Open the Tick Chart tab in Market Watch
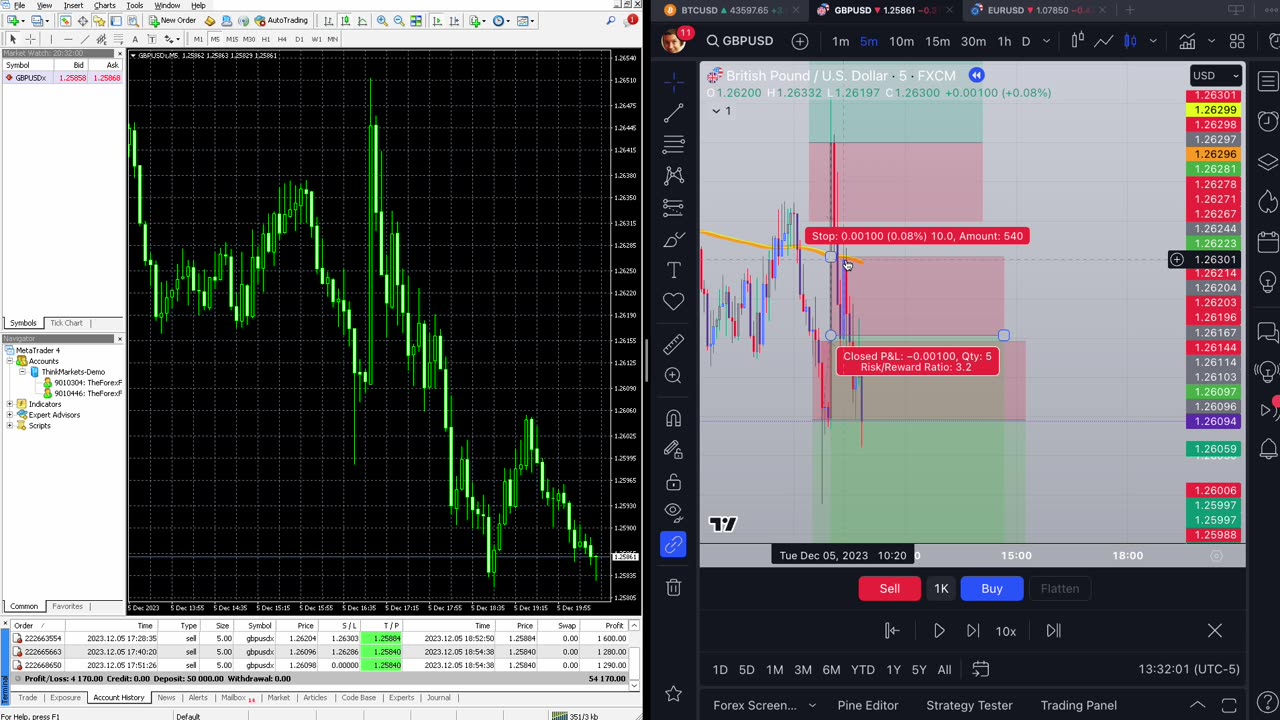 pyautogui.click(x=66, y=323)
